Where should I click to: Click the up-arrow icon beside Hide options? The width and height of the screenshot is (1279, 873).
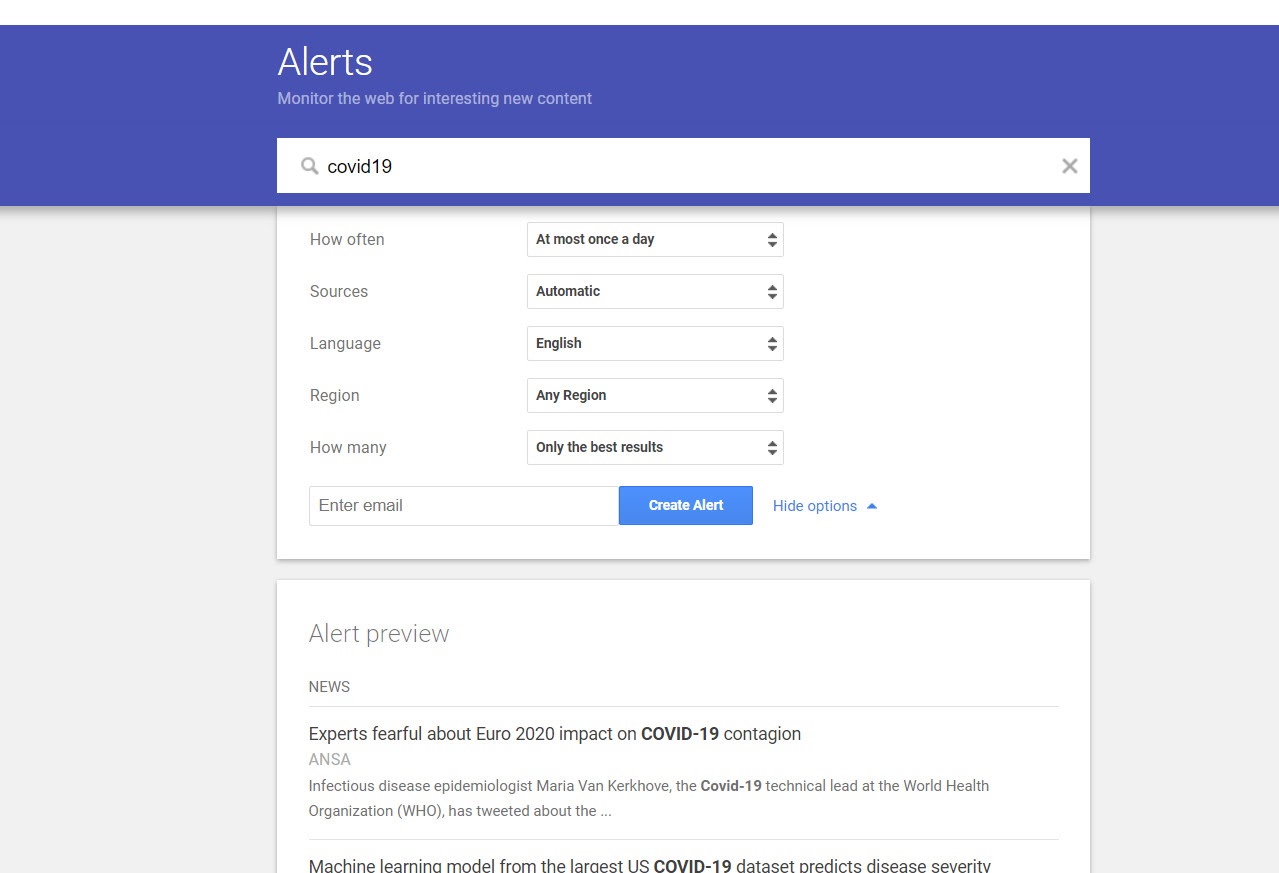tap(872, 506)
